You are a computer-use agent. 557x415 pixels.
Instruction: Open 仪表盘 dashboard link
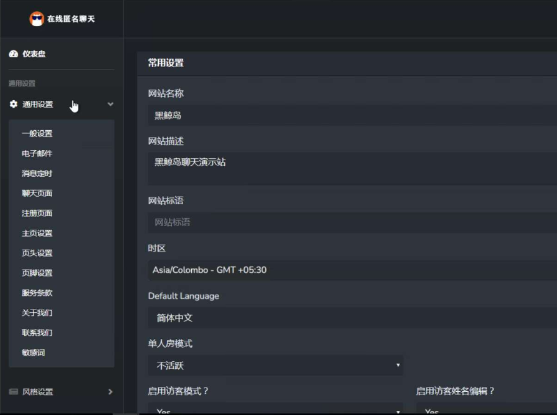click(x=34, y=54)
